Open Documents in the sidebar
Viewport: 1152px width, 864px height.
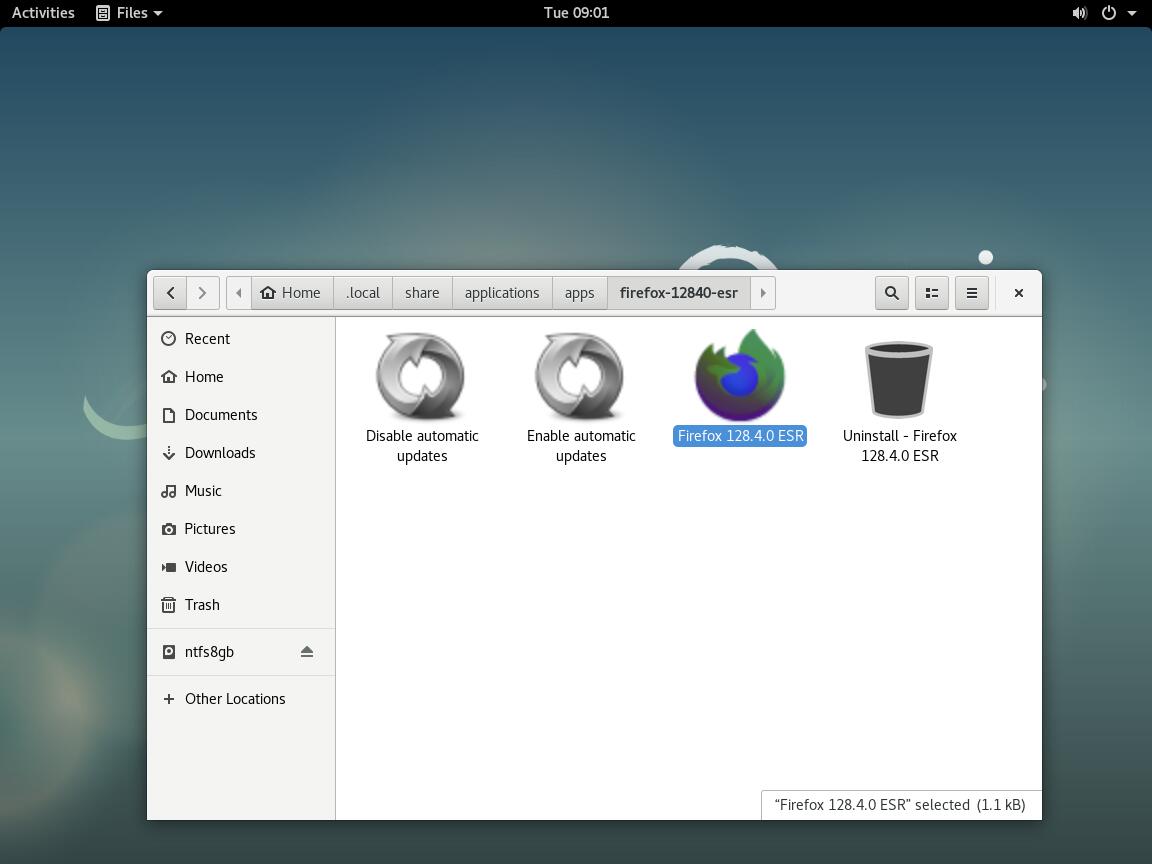coord(241,415)
